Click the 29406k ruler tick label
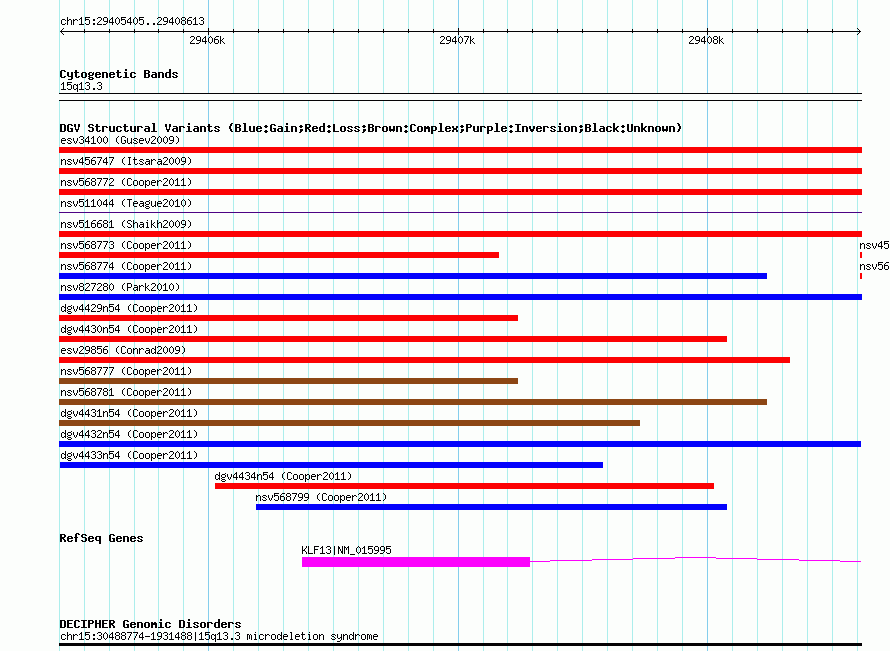 point(207,40)
